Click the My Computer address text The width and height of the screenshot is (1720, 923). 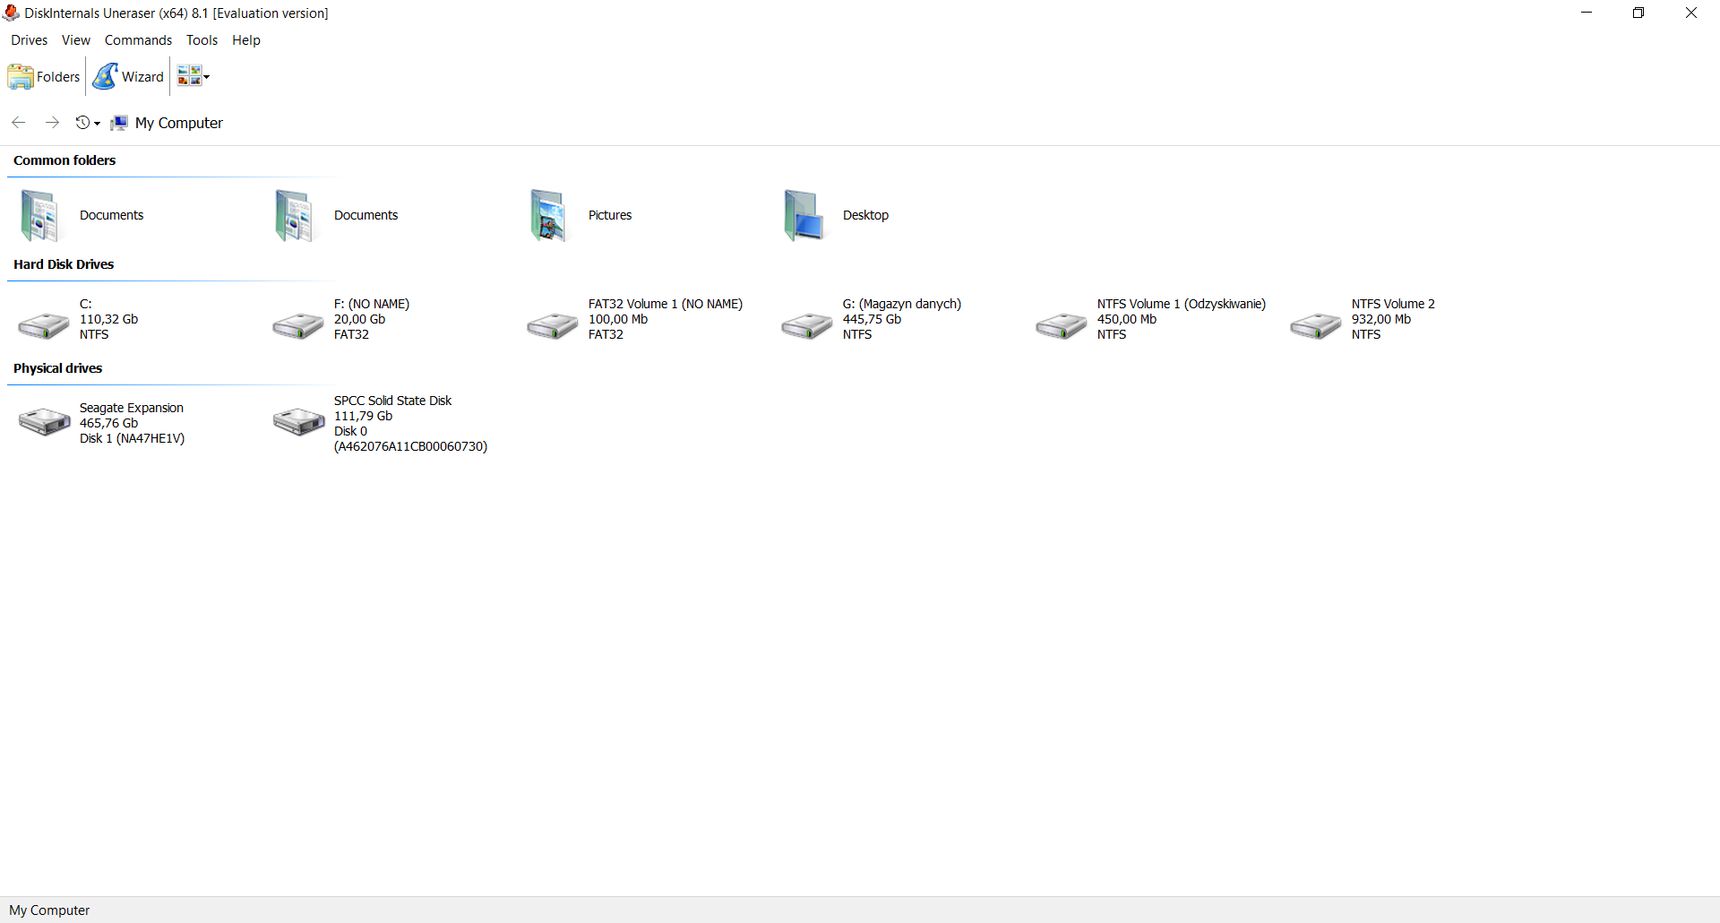179,123
